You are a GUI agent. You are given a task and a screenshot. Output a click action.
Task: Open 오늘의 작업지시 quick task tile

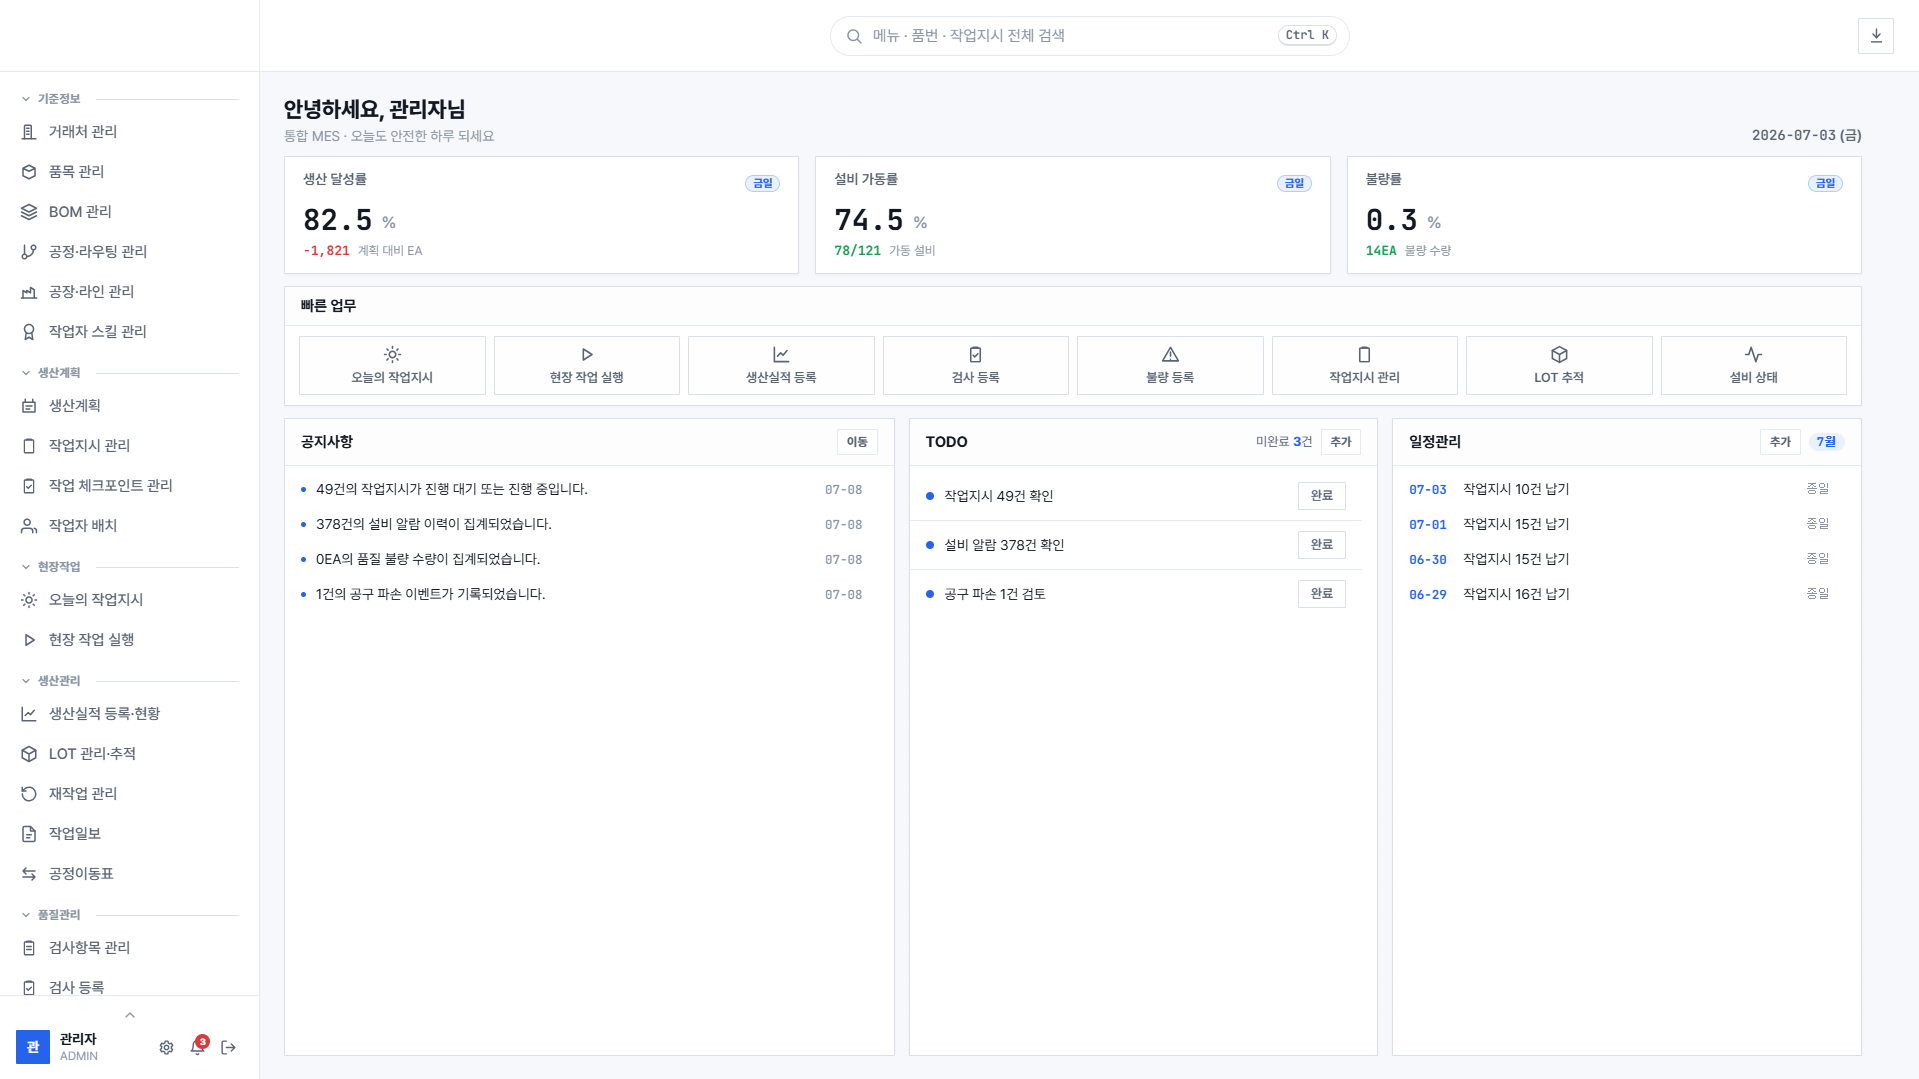(x=392, y=365)
